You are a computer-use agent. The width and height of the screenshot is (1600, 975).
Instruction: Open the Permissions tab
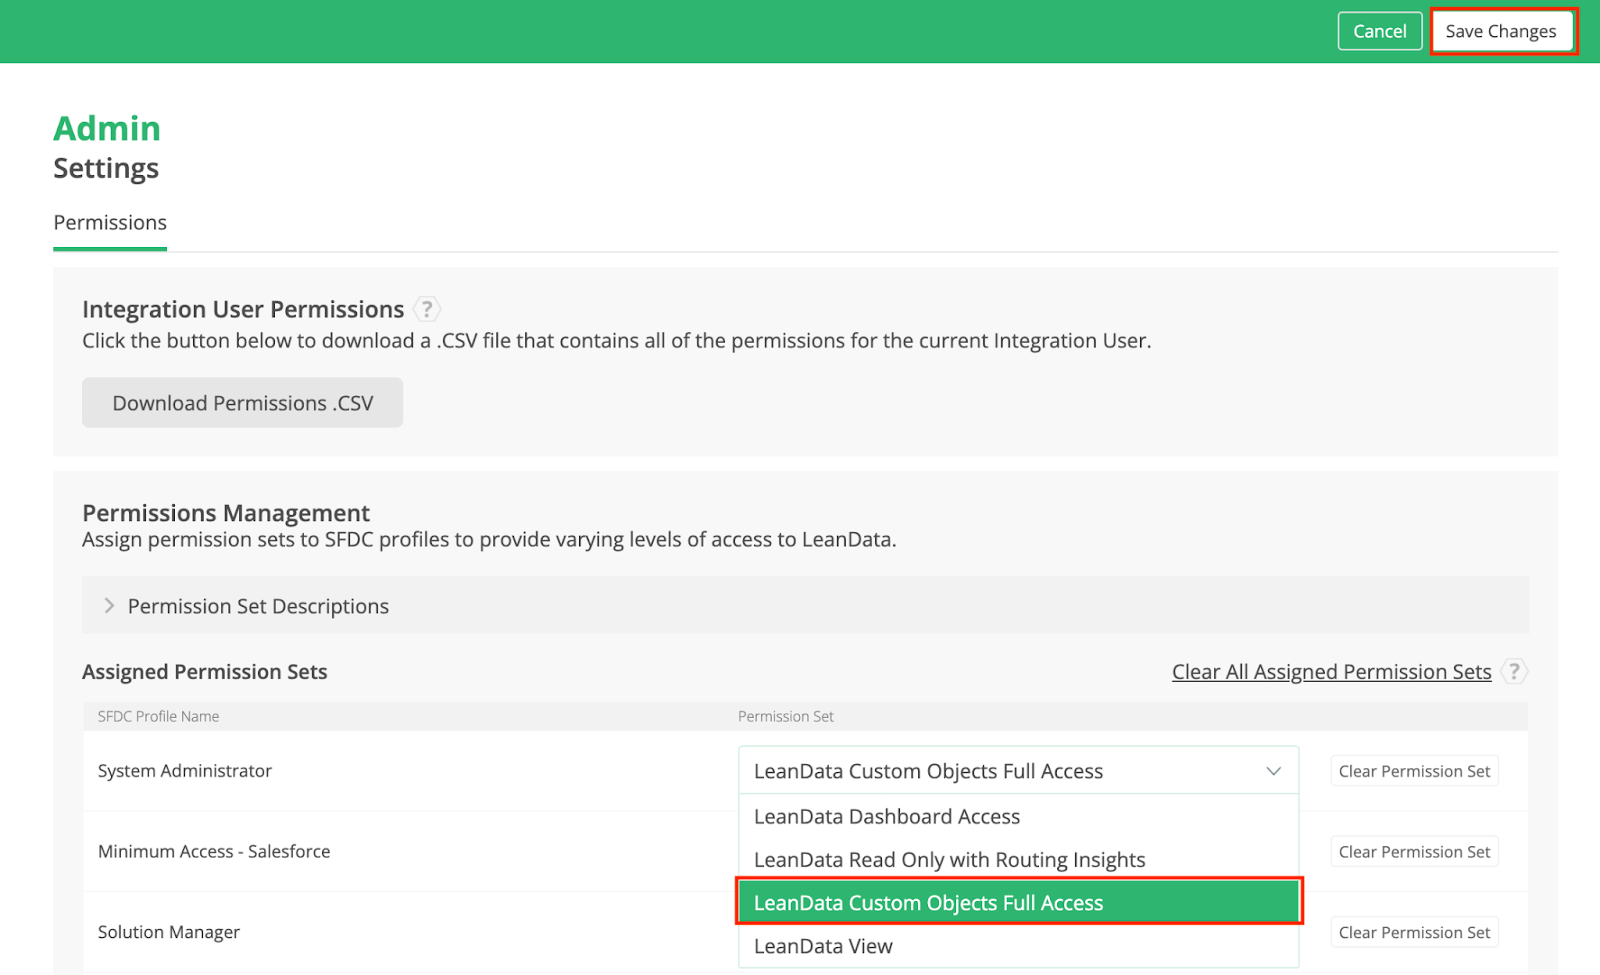coord(110,223)
